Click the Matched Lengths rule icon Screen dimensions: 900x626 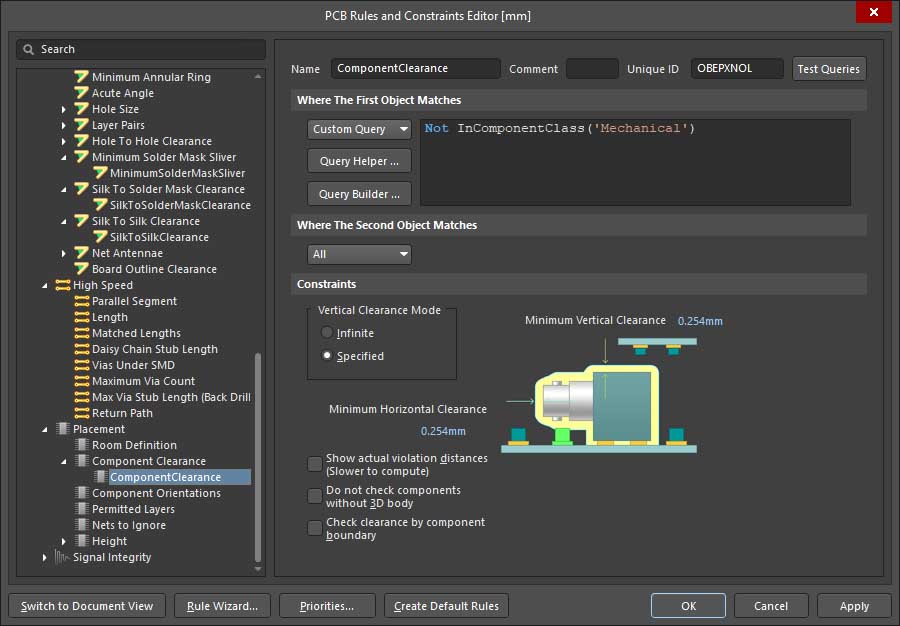click(x=81, y=333)
